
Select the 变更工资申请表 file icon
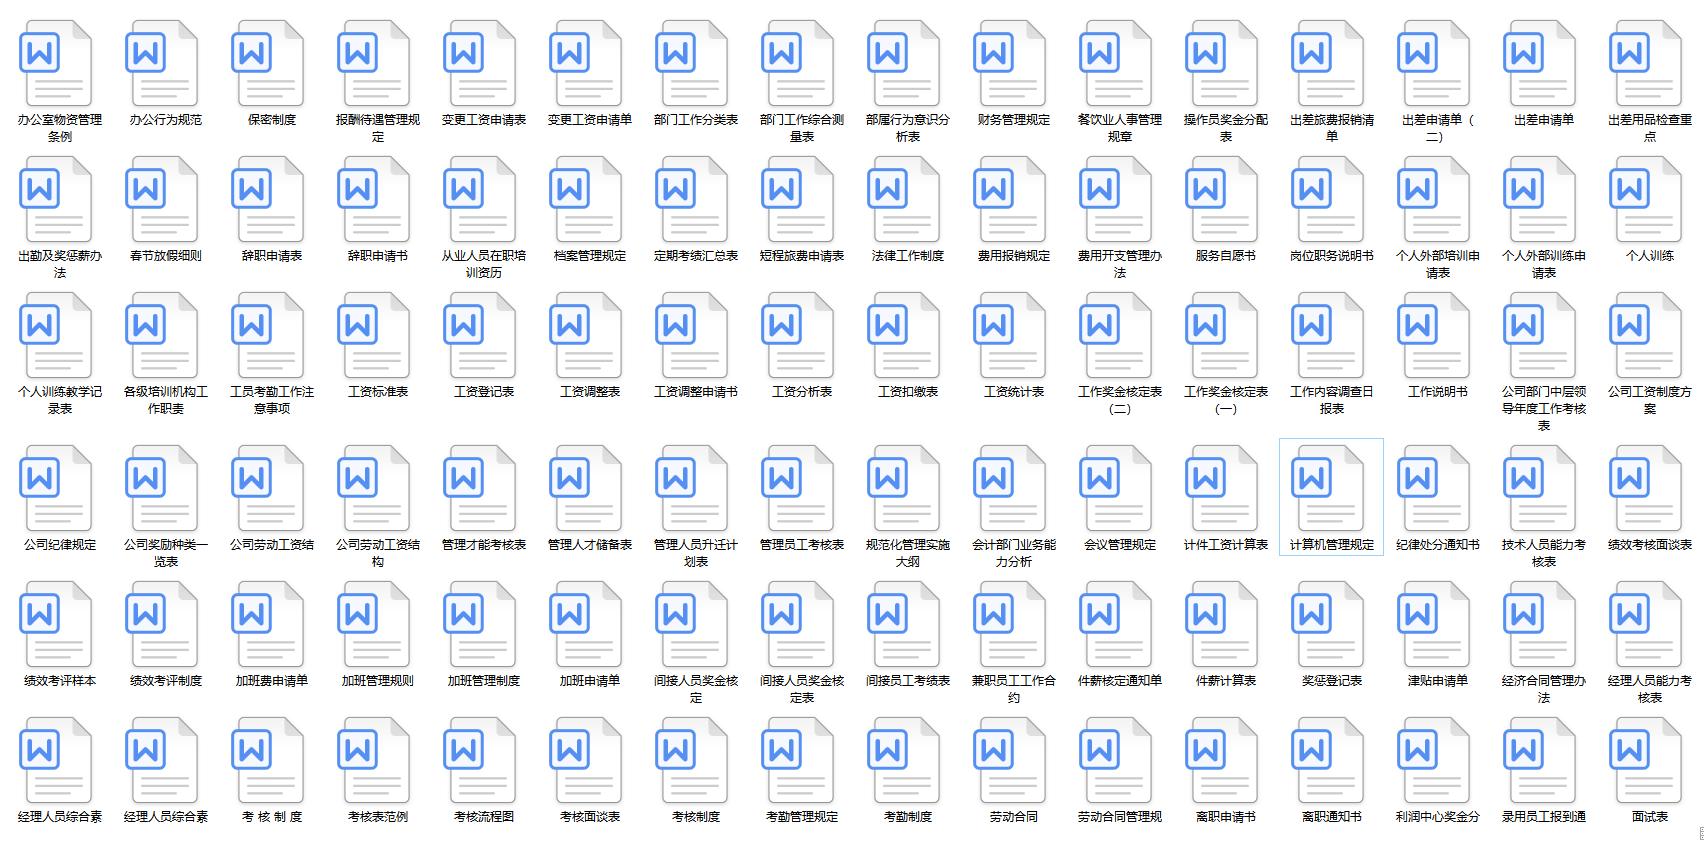pos(480,63)
